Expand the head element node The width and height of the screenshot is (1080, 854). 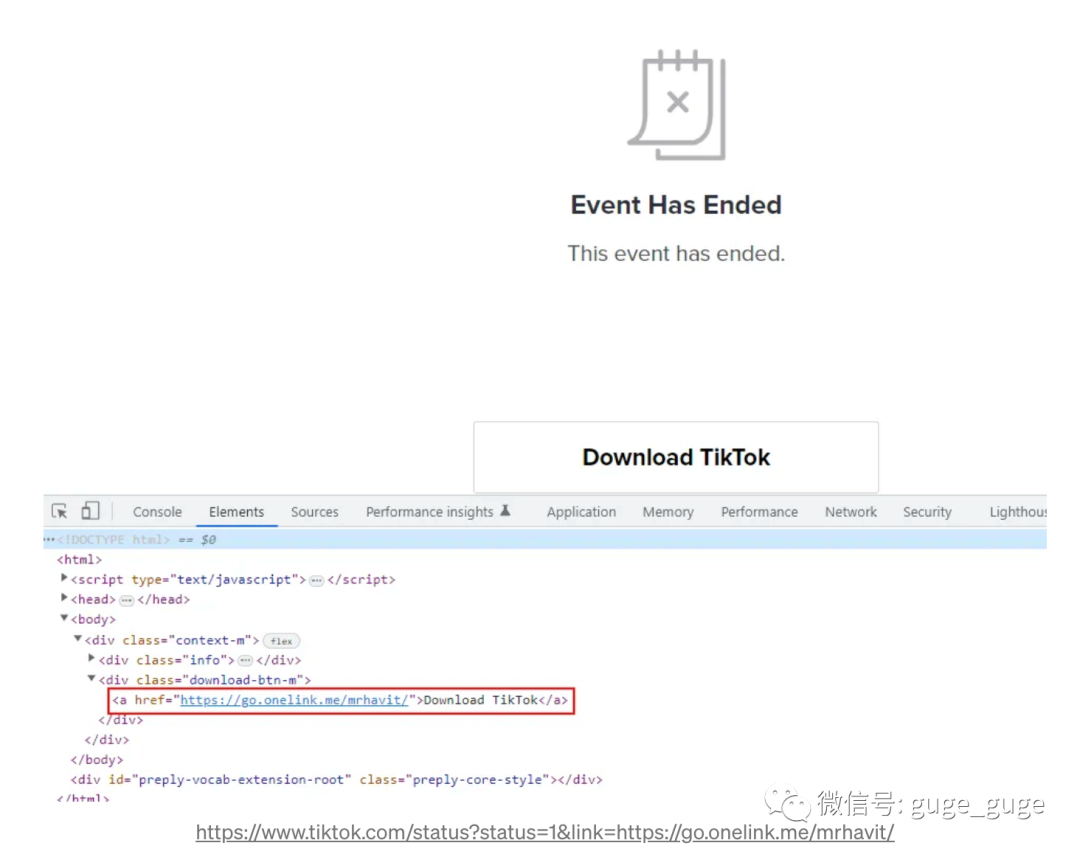click(64, 598)
